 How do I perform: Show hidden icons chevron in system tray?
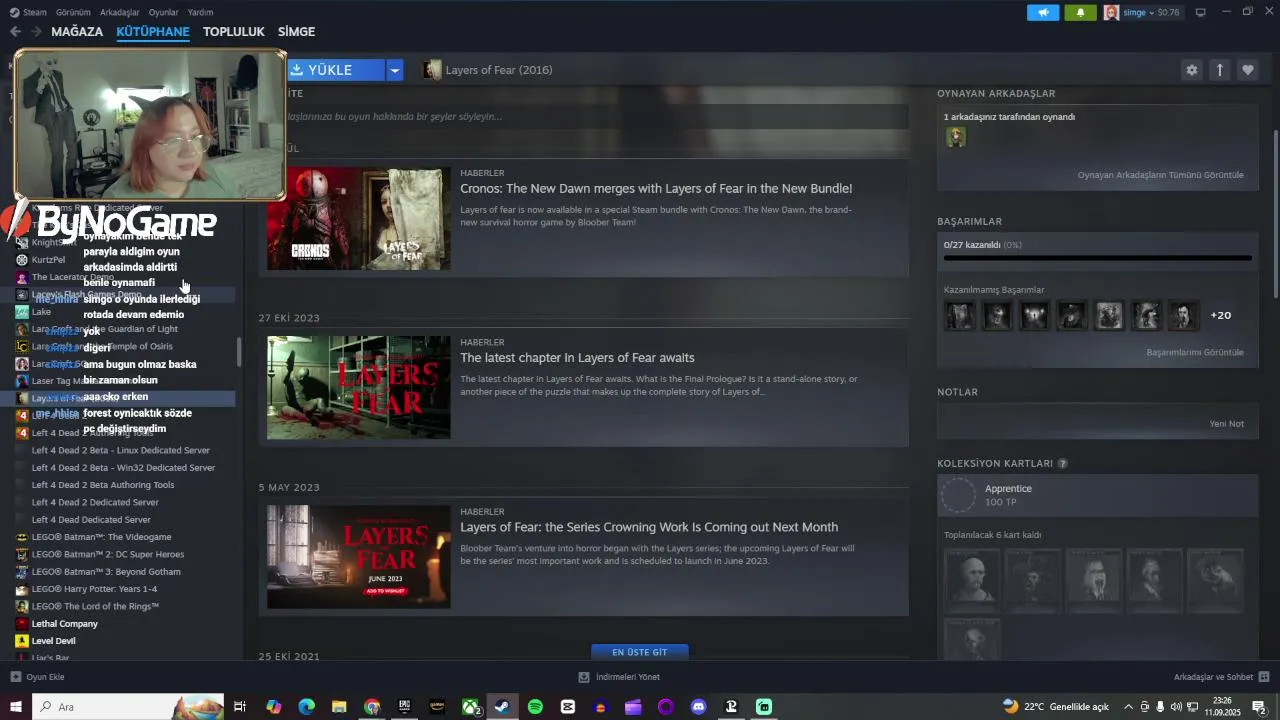coord(1129,707)
